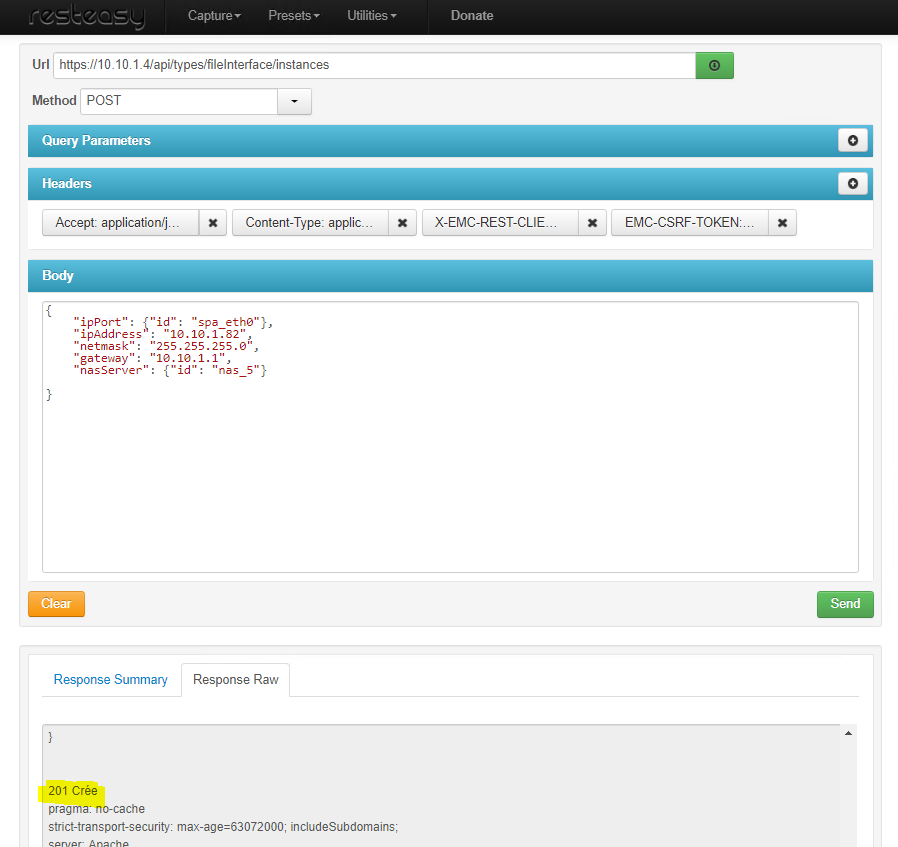
Task: Click the Donate link
Action: 472,16
